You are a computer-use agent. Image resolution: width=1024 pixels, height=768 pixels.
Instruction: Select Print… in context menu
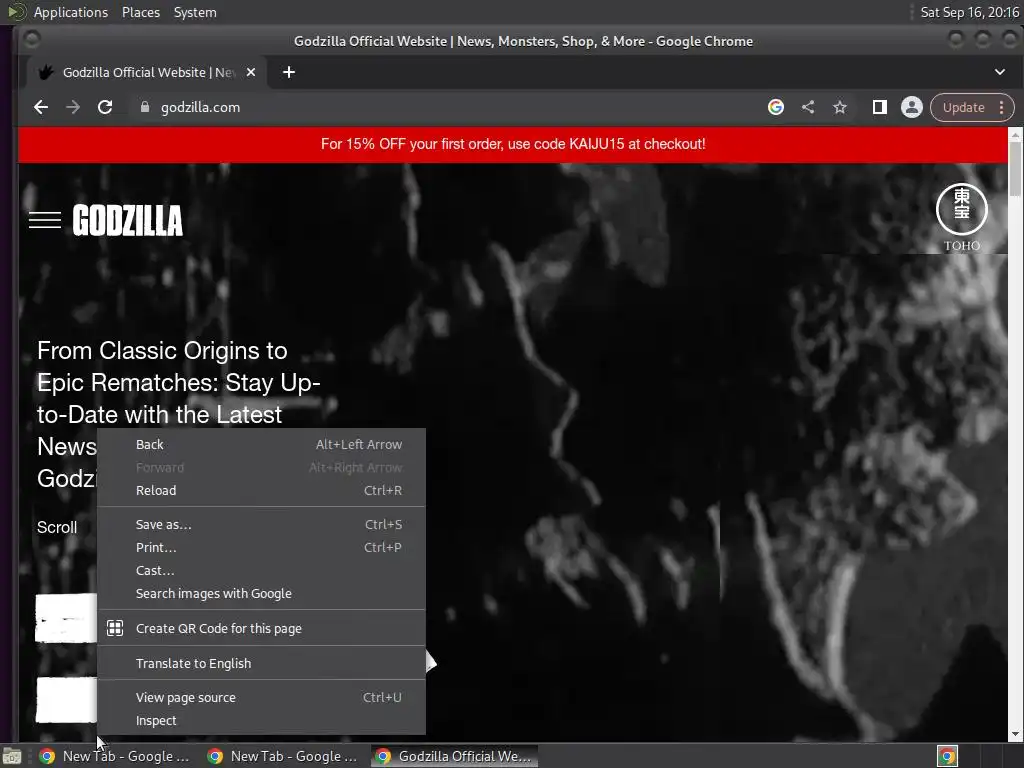(x=261, y=547)
